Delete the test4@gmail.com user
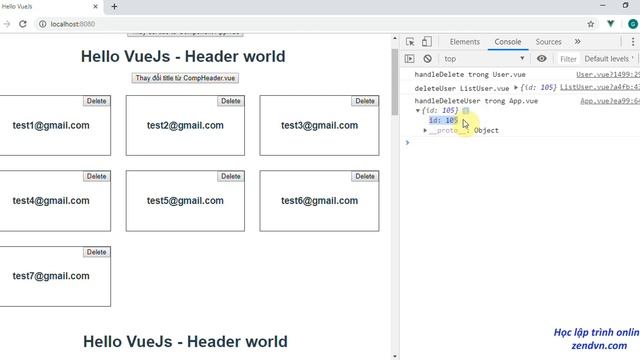The height and width of the screenshot is (360, 640). (x=97, y=176)
